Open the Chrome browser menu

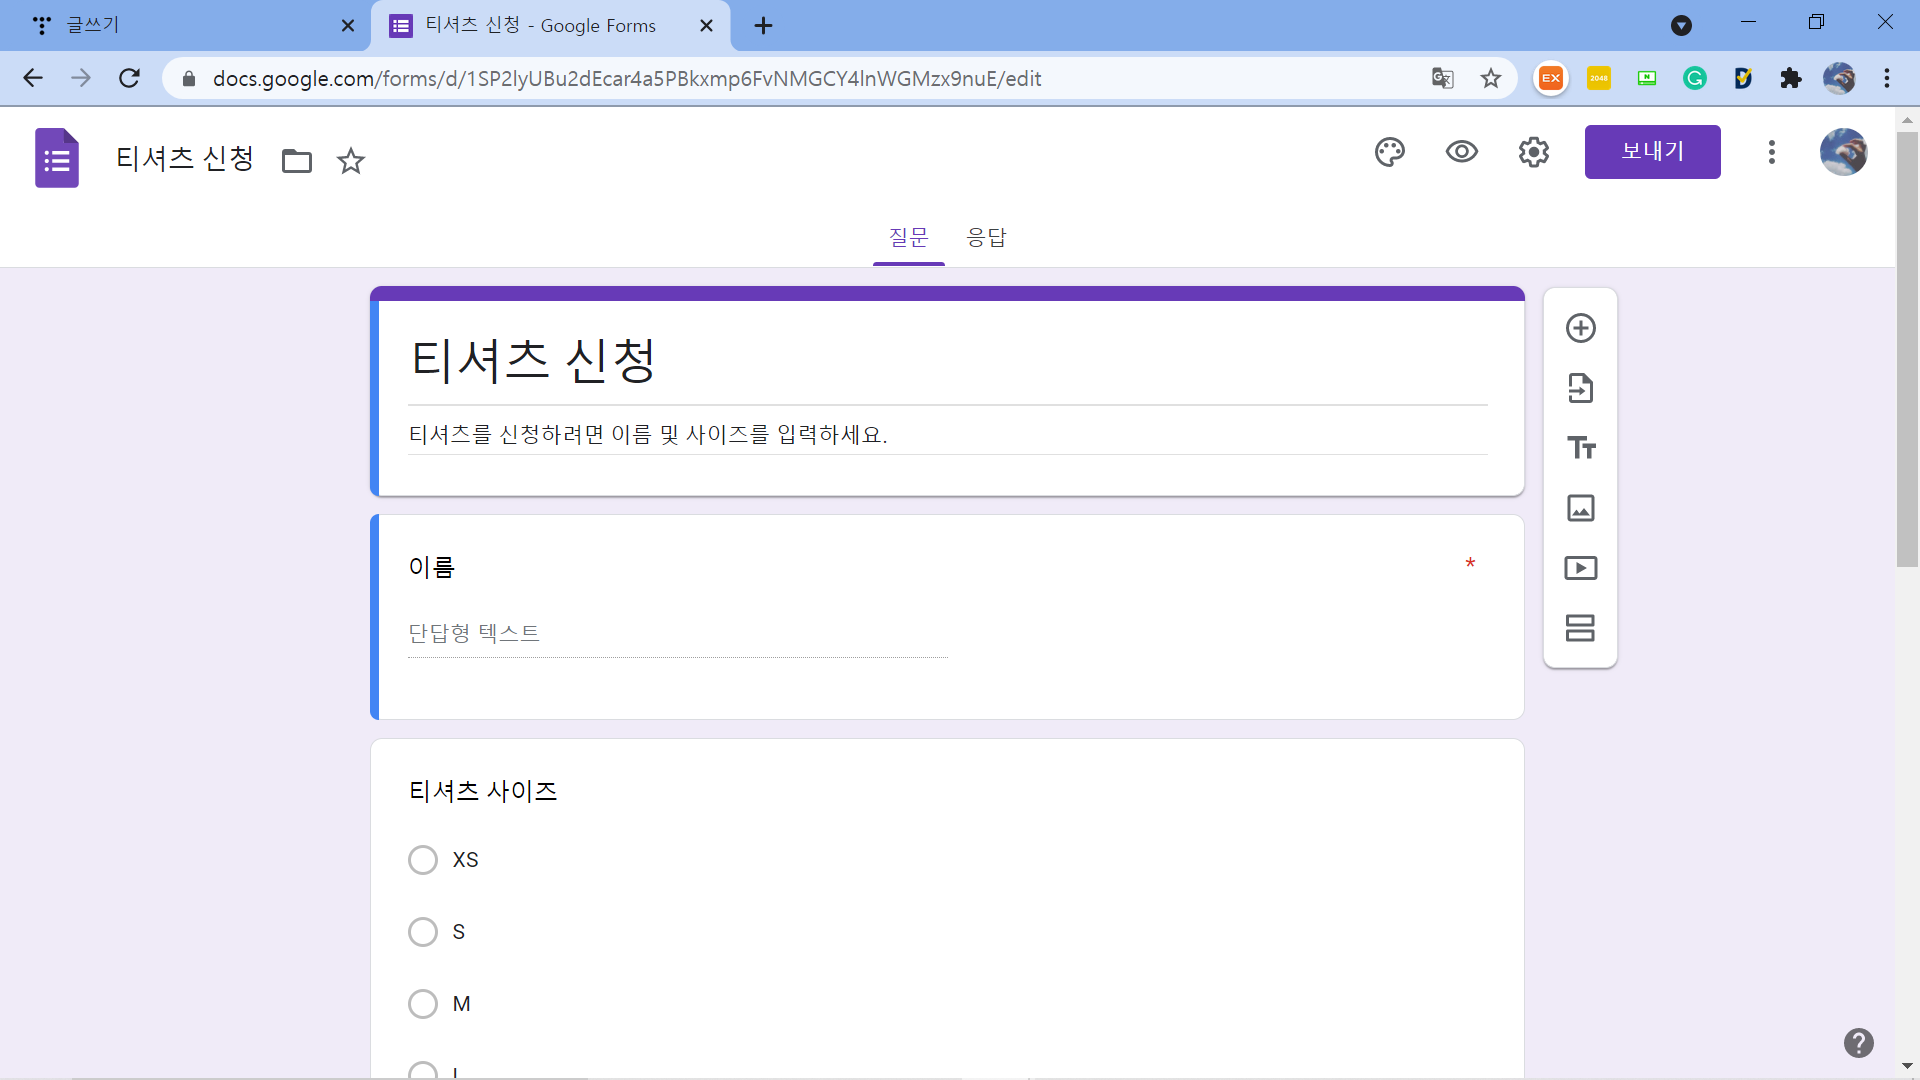1886,78
